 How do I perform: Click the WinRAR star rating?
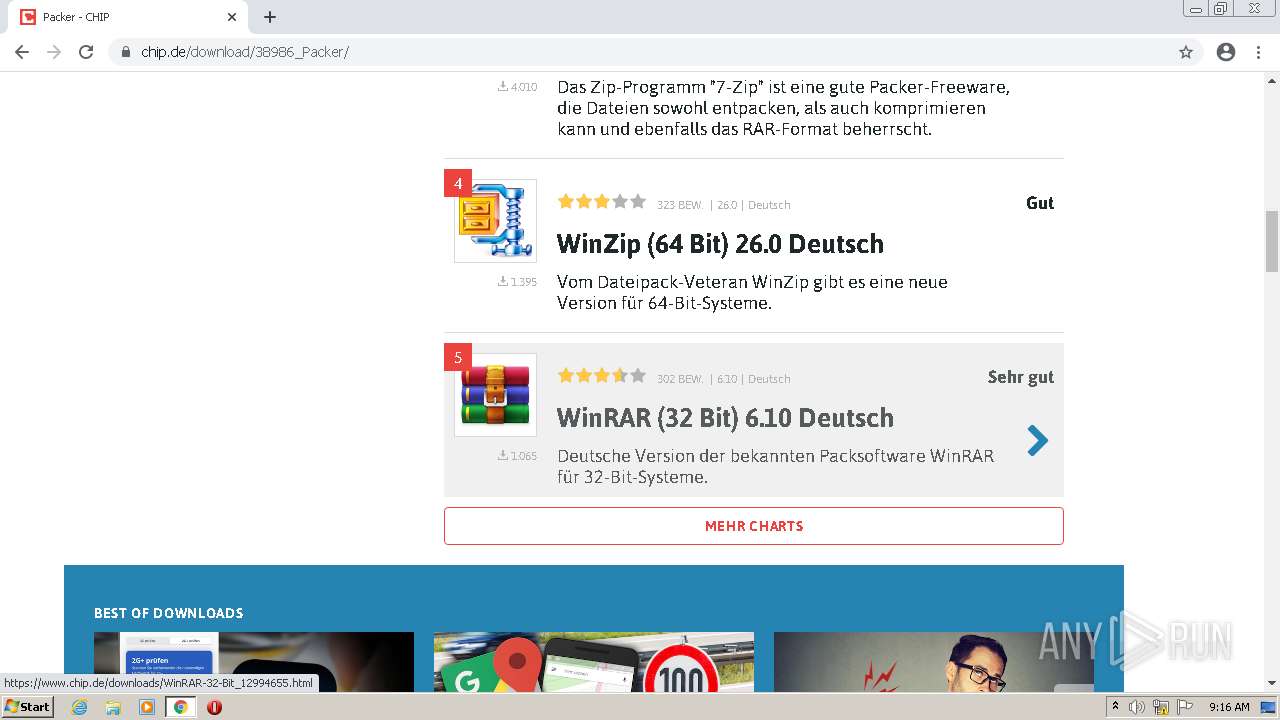[x=602, y=376]
